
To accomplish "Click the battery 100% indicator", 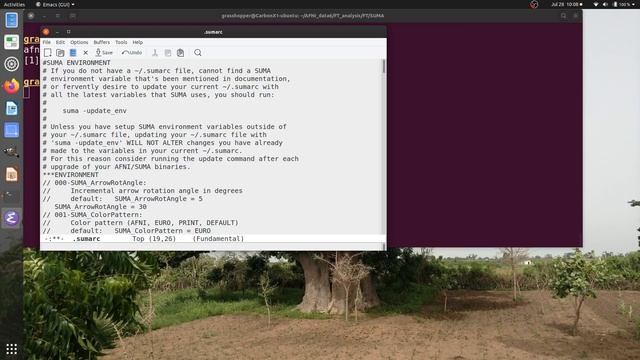I will click(621, 4).
